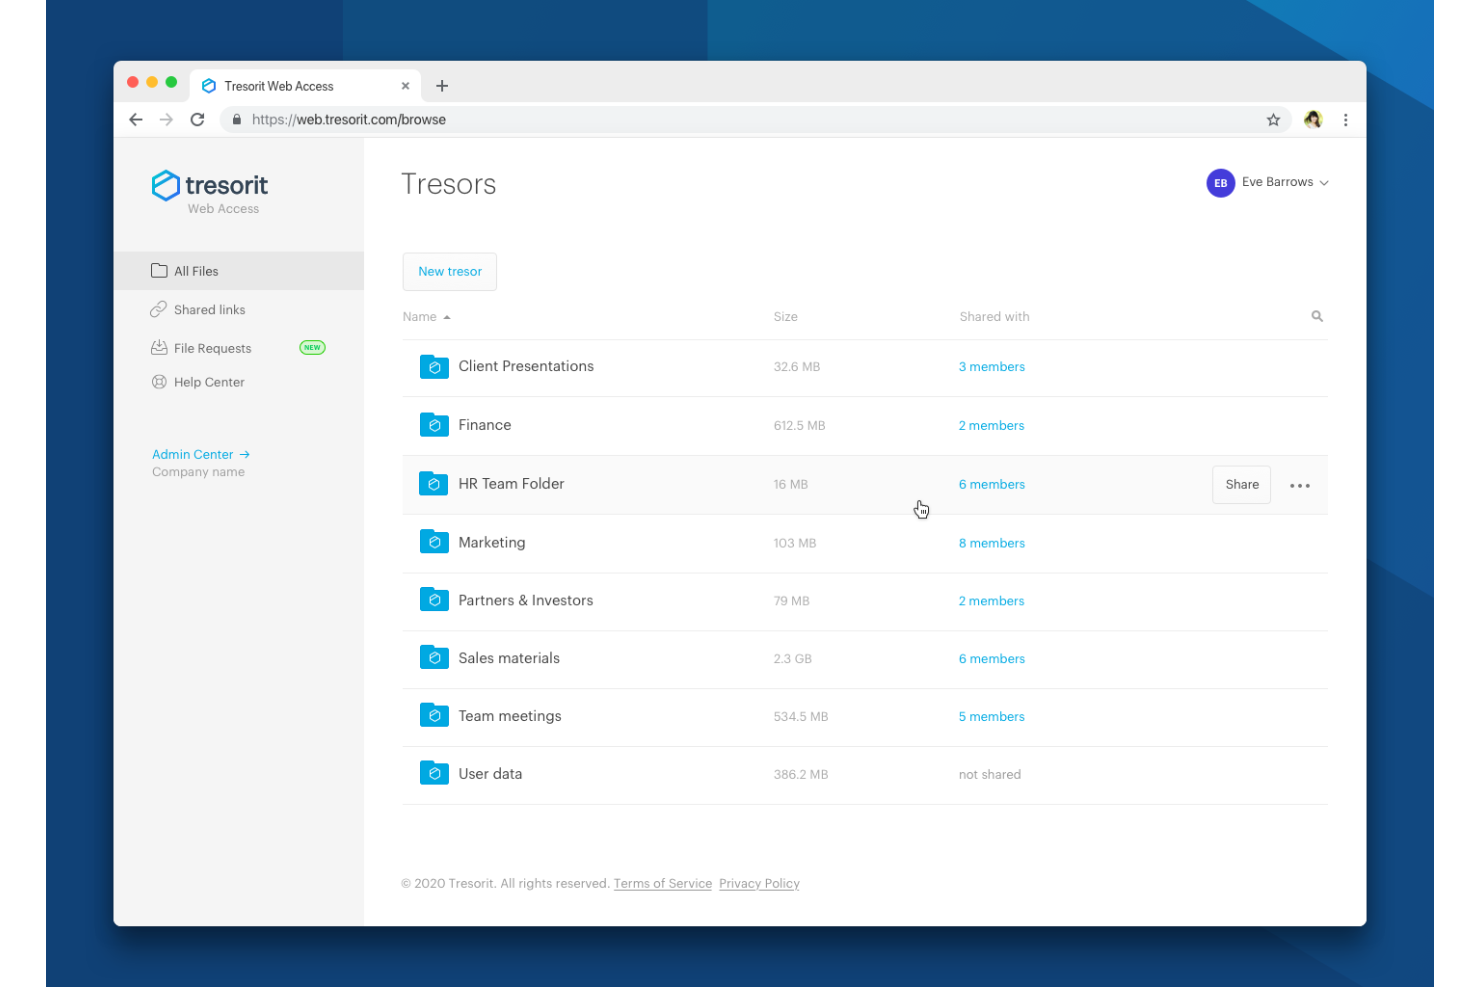Open the Marketing tresor name
Viewport: 1480px width, 987px height.
point(492,542)
